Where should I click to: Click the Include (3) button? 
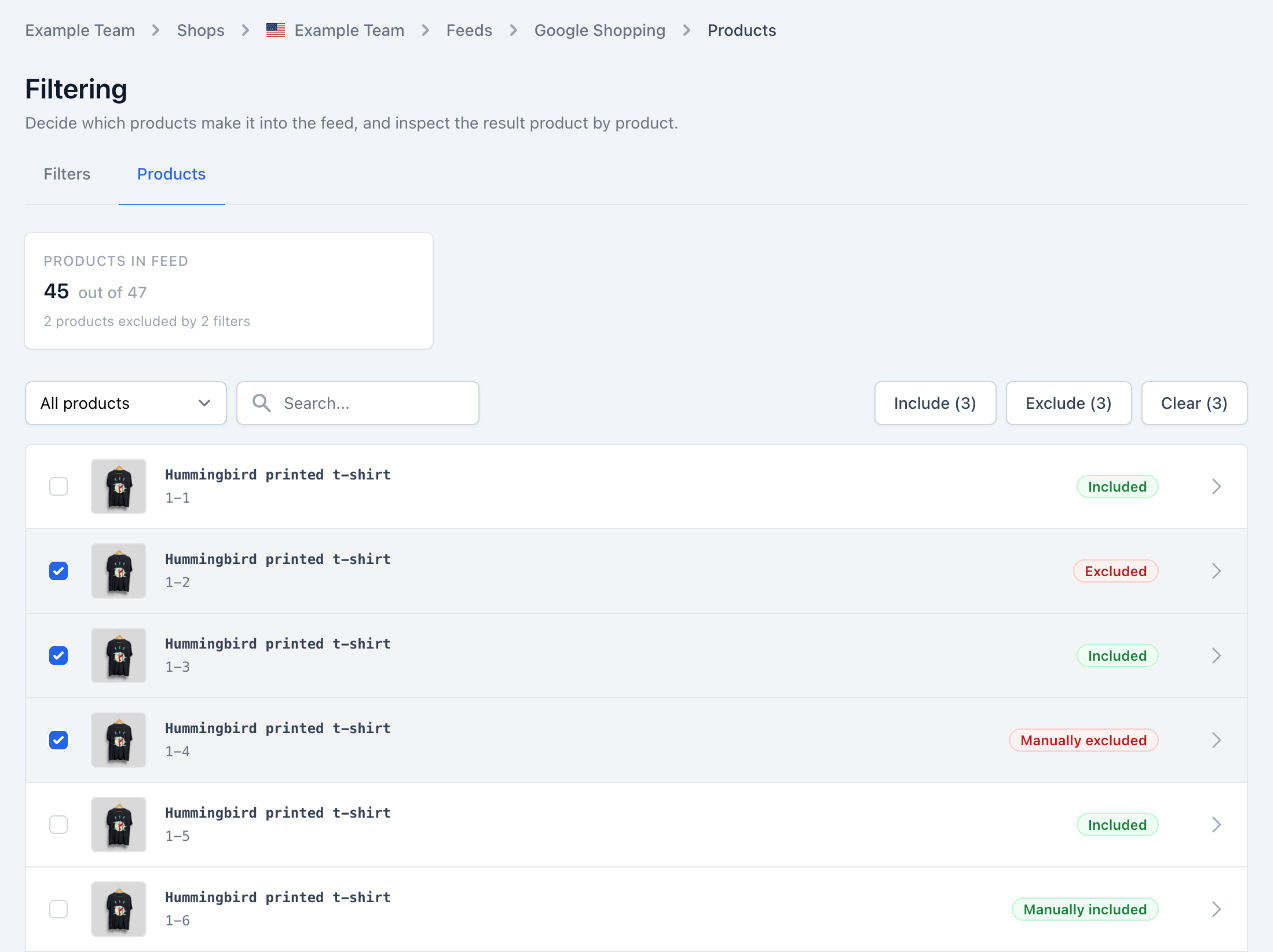coord(935,403)
